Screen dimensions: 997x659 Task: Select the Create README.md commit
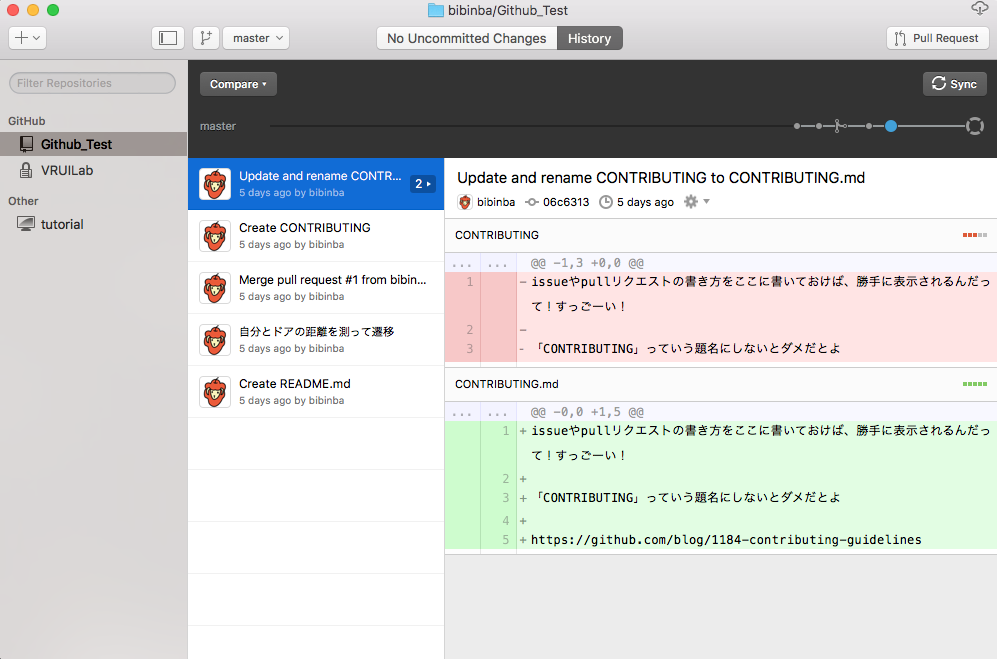point(316,392)
